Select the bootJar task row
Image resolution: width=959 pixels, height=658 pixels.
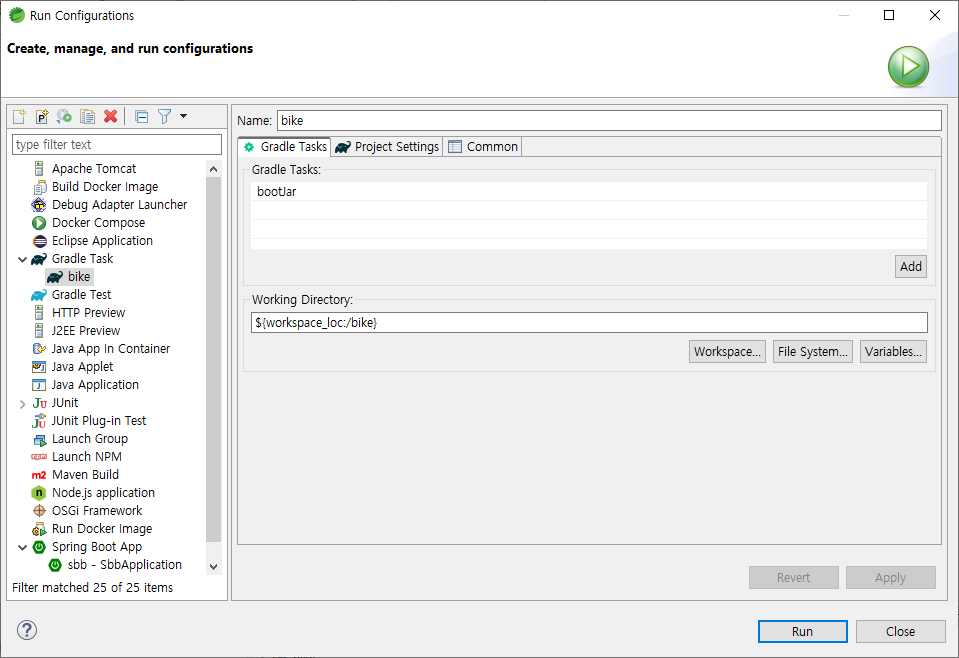click(589, 191)
